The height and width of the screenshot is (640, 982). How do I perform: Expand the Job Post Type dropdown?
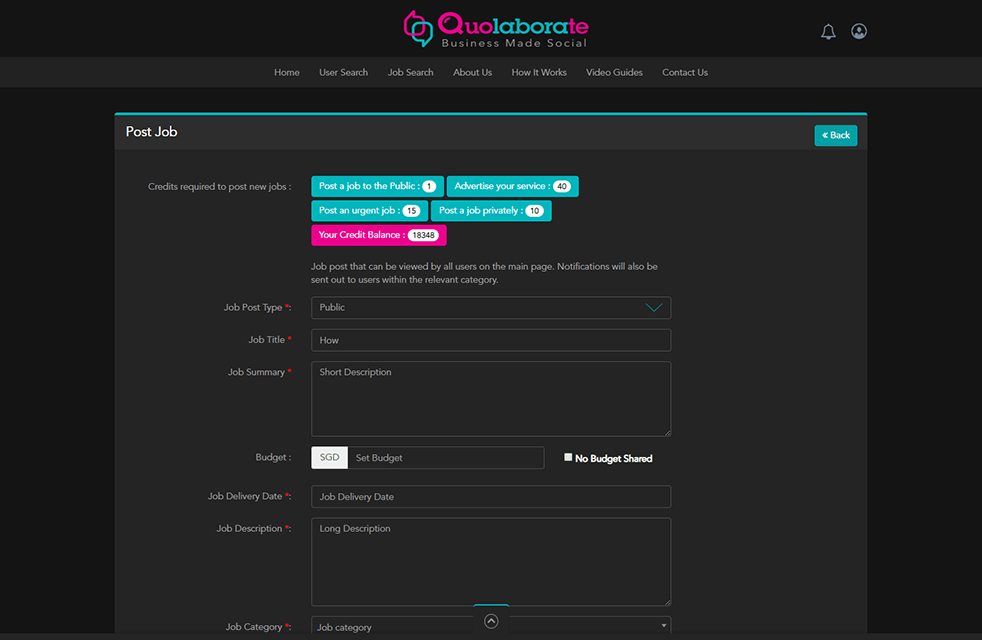[491, 308]
